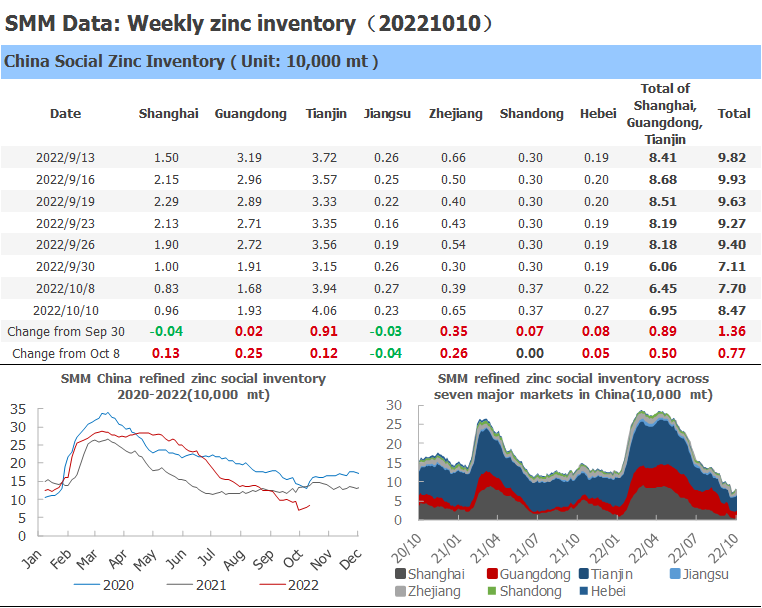Click the Hebei legend color swatch
Image resolution: width=762 pixels, height=608 pixels.
[x=584, y=591]
